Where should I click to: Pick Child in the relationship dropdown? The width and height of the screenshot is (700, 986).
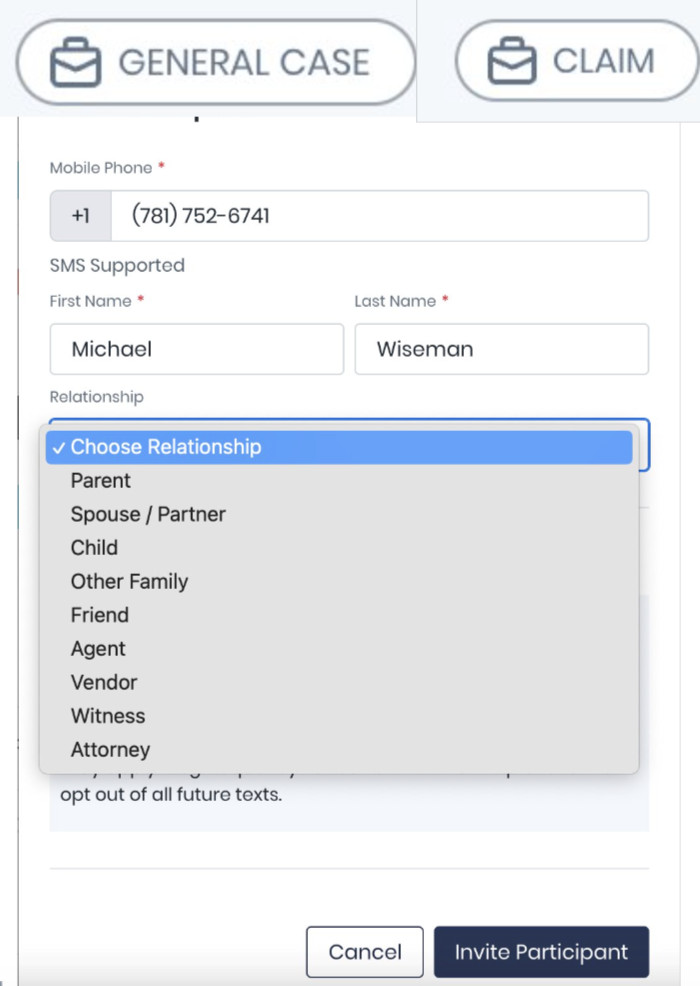[x=94, y=548]
